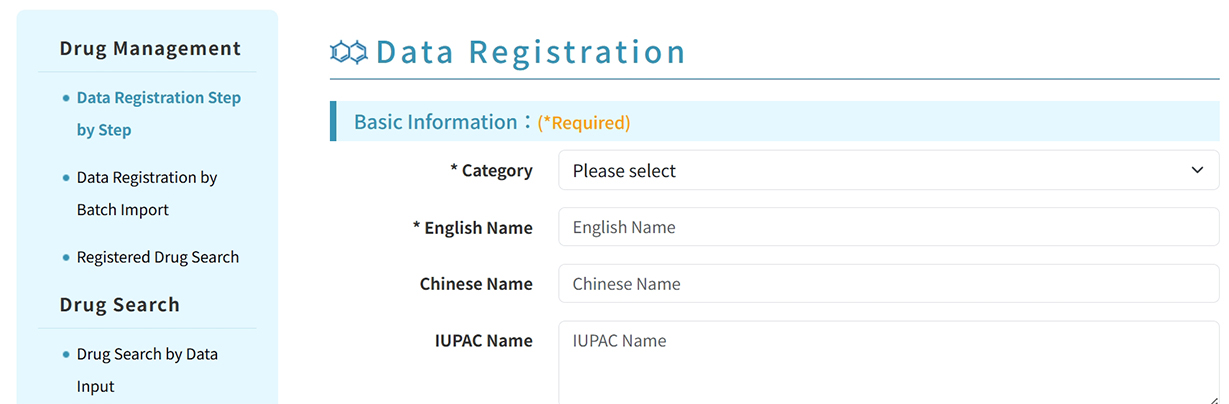The width and height of the screenshot is (1229, 404).
Task: Navigate to Drug Search by Data Input
Action: pyautogui.click(x=147, y=370)
